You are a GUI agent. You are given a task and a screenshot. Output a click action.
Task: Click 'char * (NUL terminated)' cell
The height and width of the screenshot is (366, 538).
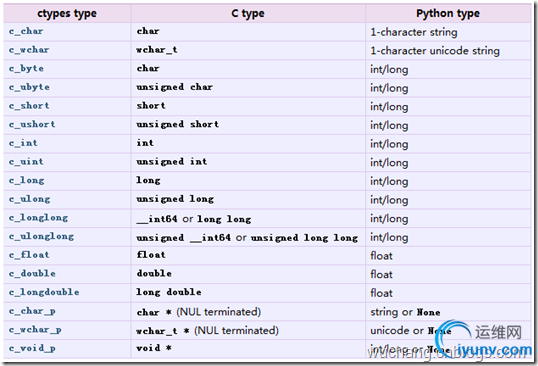pos(199,312)
